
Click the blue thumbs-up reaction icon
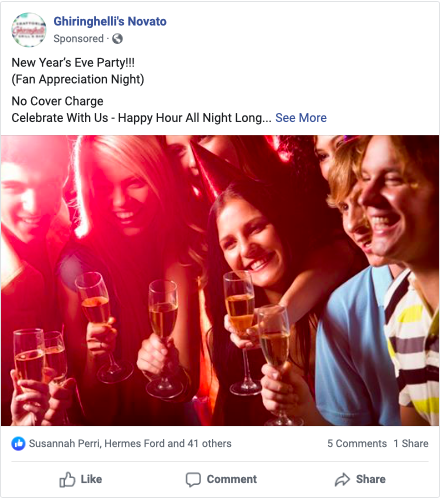18,444
